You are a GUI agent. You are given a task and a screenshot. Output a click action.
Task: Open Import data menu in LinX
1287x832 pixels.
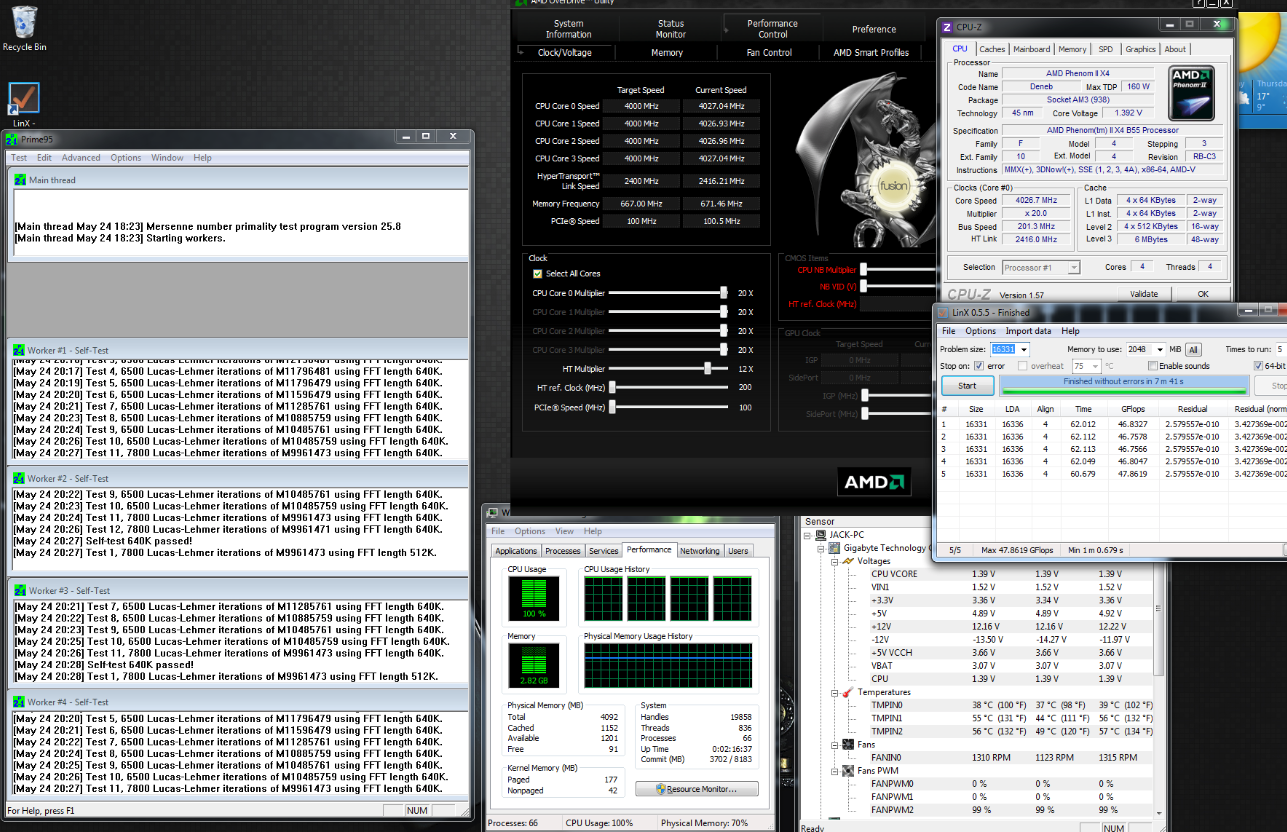(1028, 331)
